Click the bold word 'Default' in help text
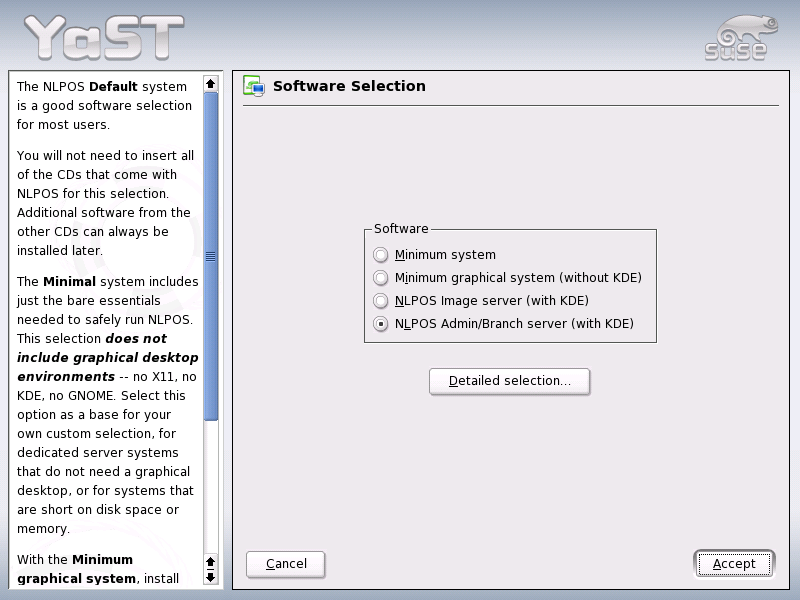 pos(113,86)
